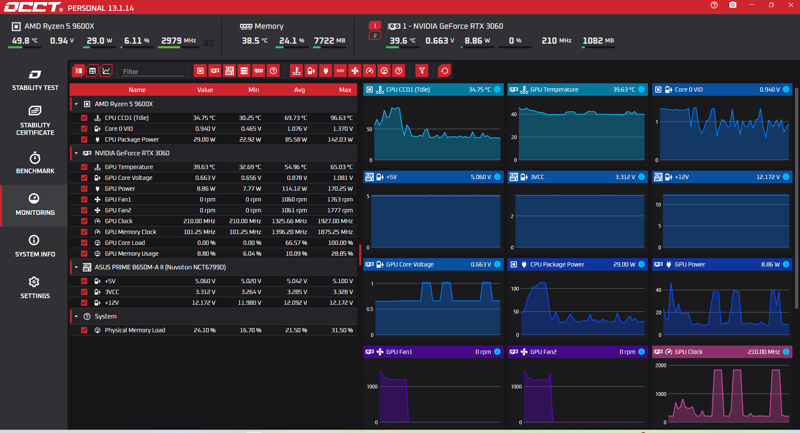Click the screenshot camera icon in title bar
Image resolution: width=800 pixels, height=433 pixels.
click(x=733, y=5)
